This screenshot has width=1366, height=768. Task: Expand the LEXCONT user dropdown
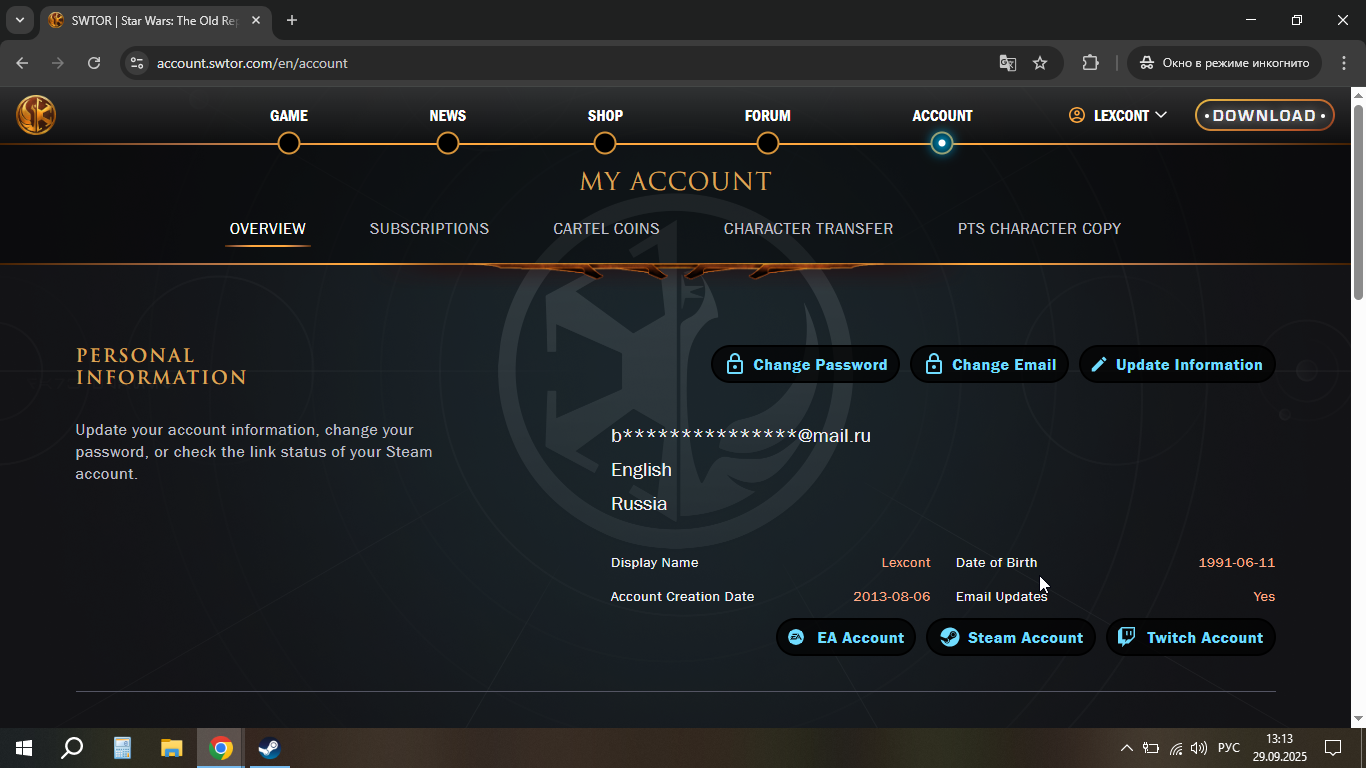coord(1118,116)
